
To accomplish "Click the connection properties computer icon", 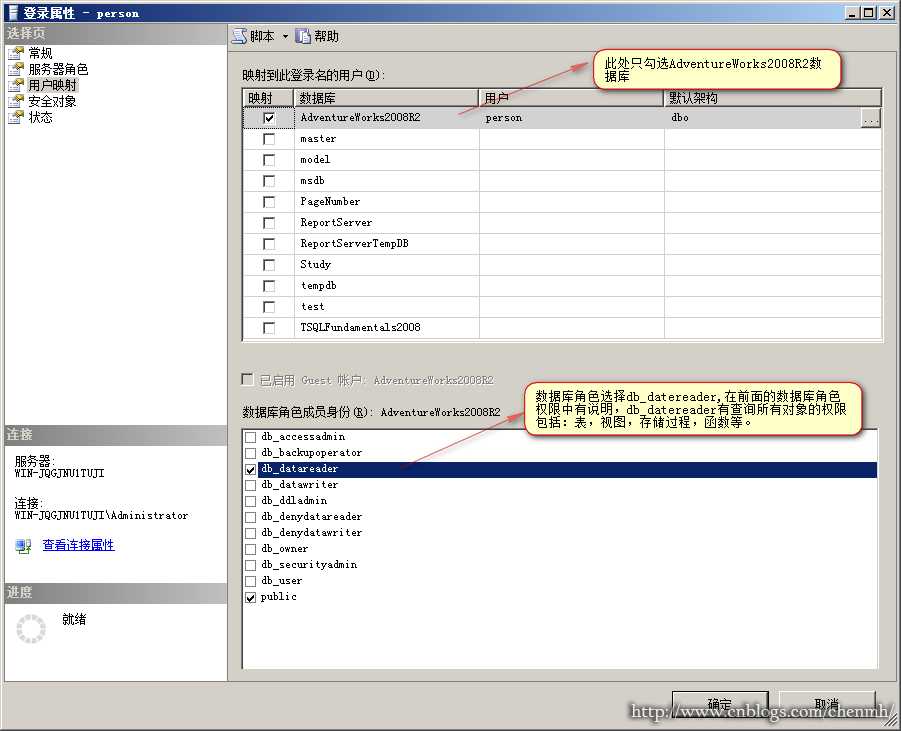I will click(x=24, y=546).
